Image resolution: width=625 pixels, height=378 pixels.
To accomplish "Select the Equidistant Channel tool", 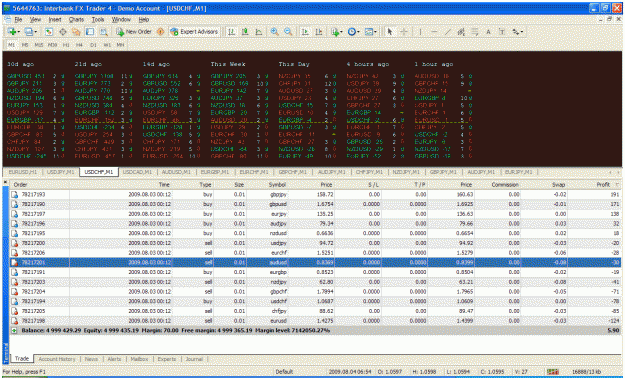I will (x=461, y=32).
